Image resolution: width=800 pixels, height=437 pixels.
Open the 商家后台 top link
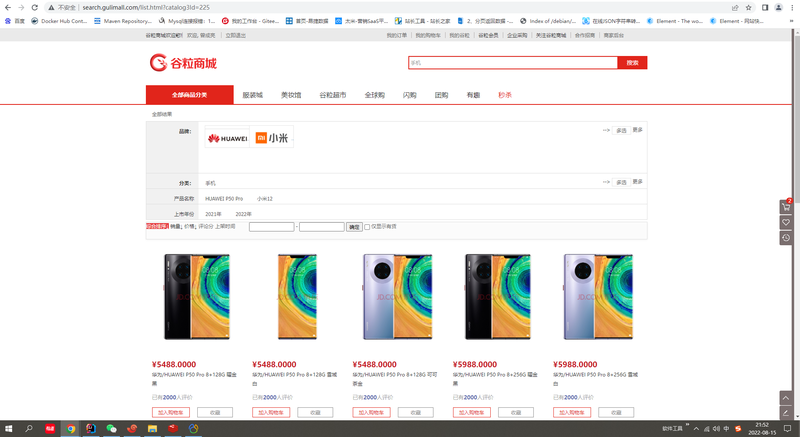point(613,35)
